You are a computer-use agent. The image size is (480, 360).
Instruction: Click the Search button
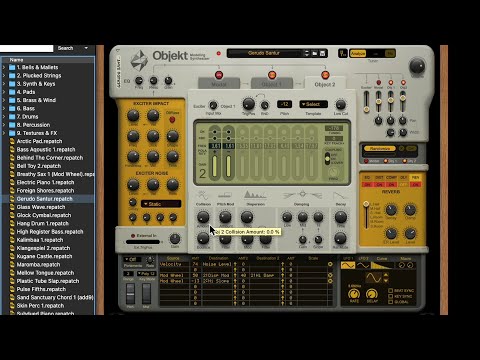pos(65,48)
